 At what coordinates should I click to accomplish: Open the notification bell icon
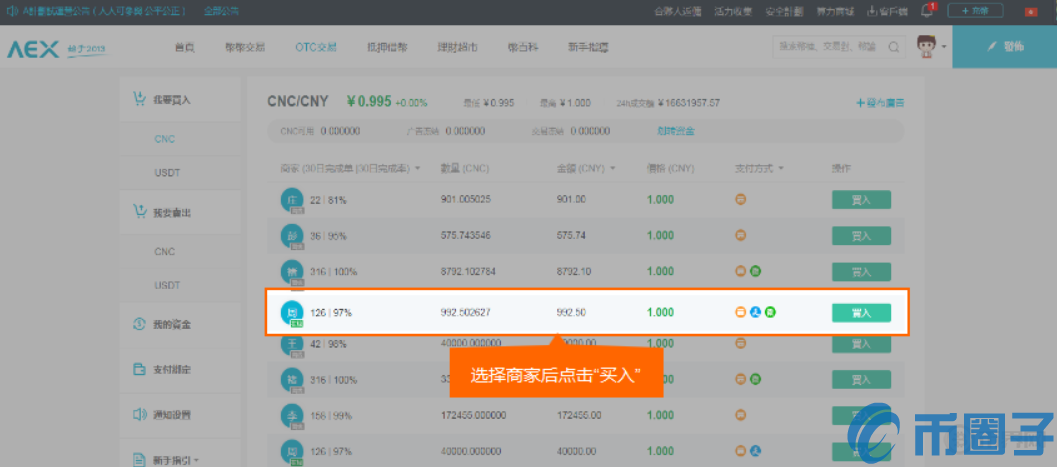[927, 11]
